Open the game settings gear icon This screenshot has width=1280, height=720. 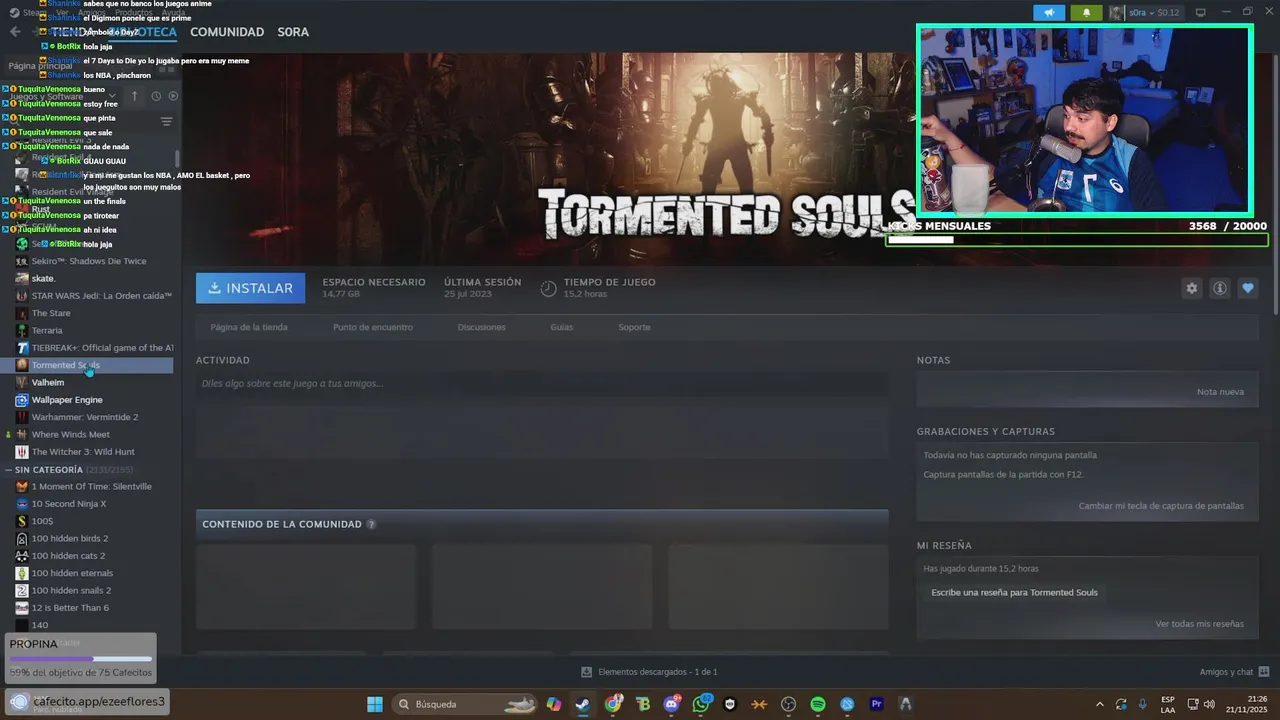coord(1191,288)
